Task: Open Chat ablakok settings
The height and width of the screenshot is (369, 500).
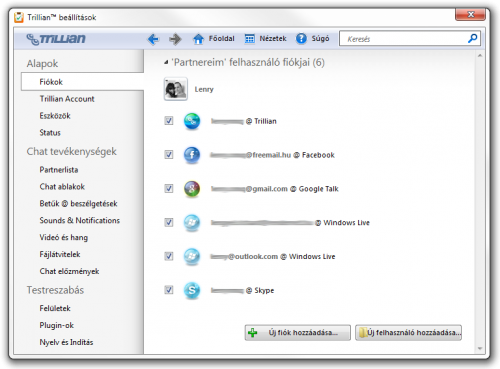Action: [62, 187]
